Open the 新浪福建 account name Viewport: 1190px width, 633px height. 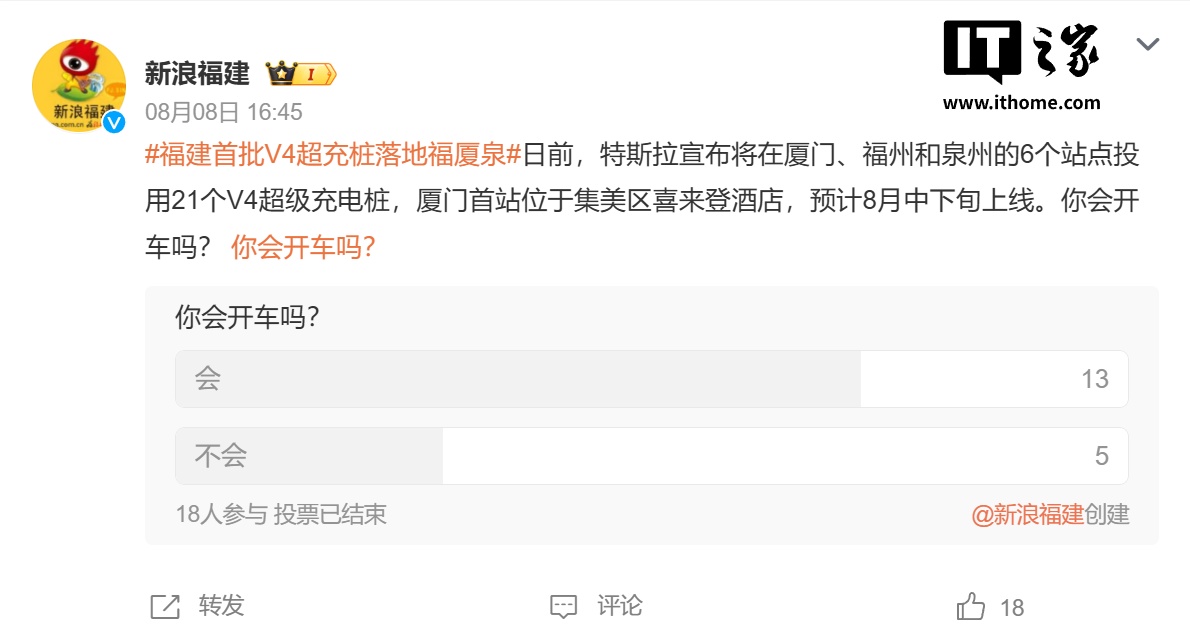(197, 73)
